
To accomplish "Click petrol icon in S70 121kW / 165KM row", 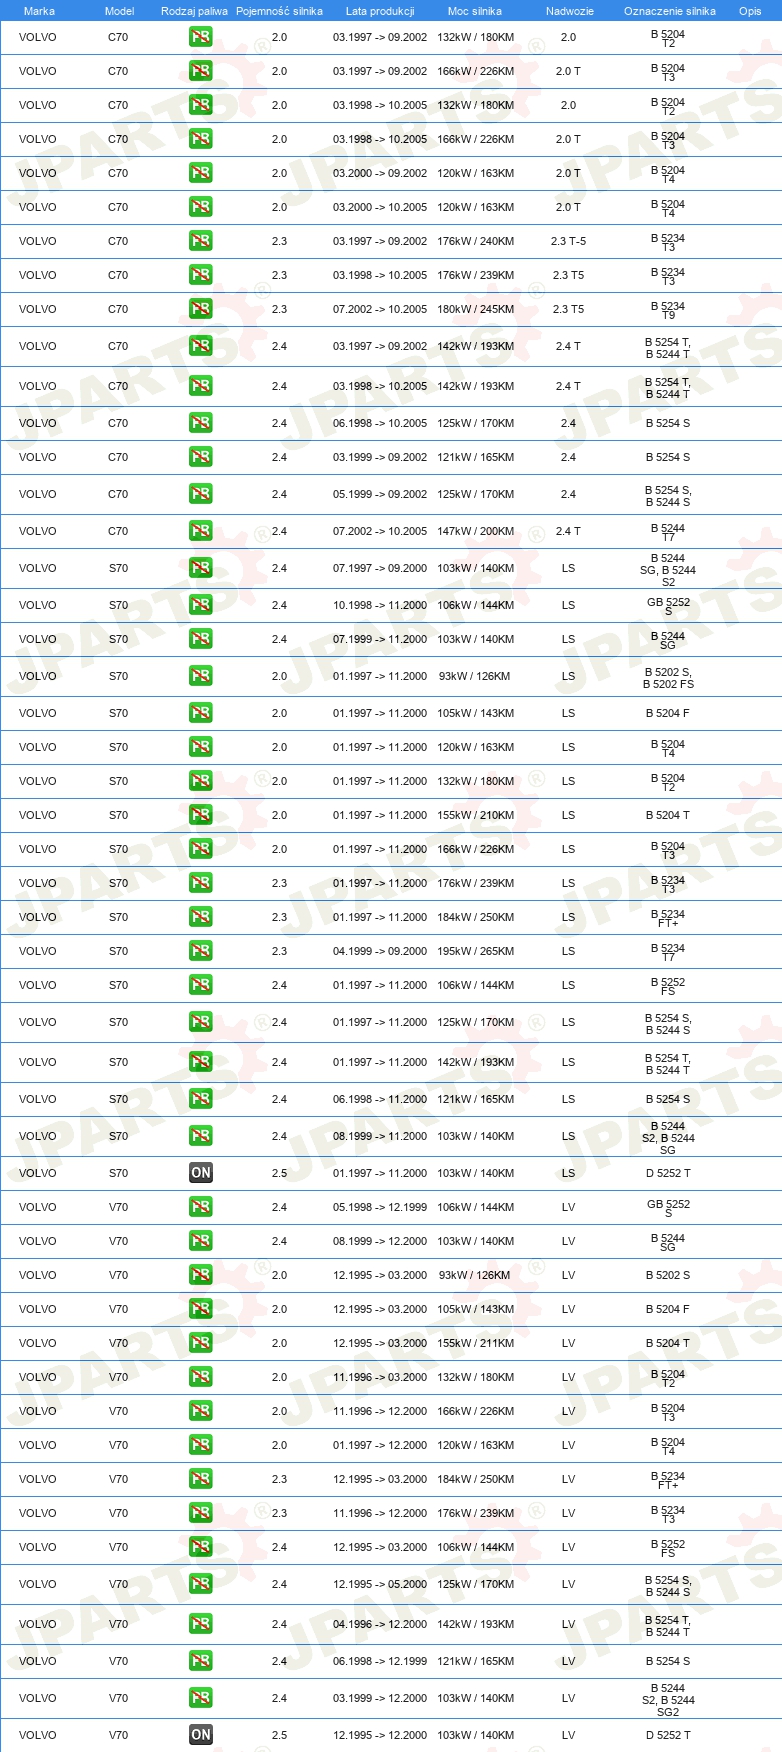I will (x=201, y=1099).
